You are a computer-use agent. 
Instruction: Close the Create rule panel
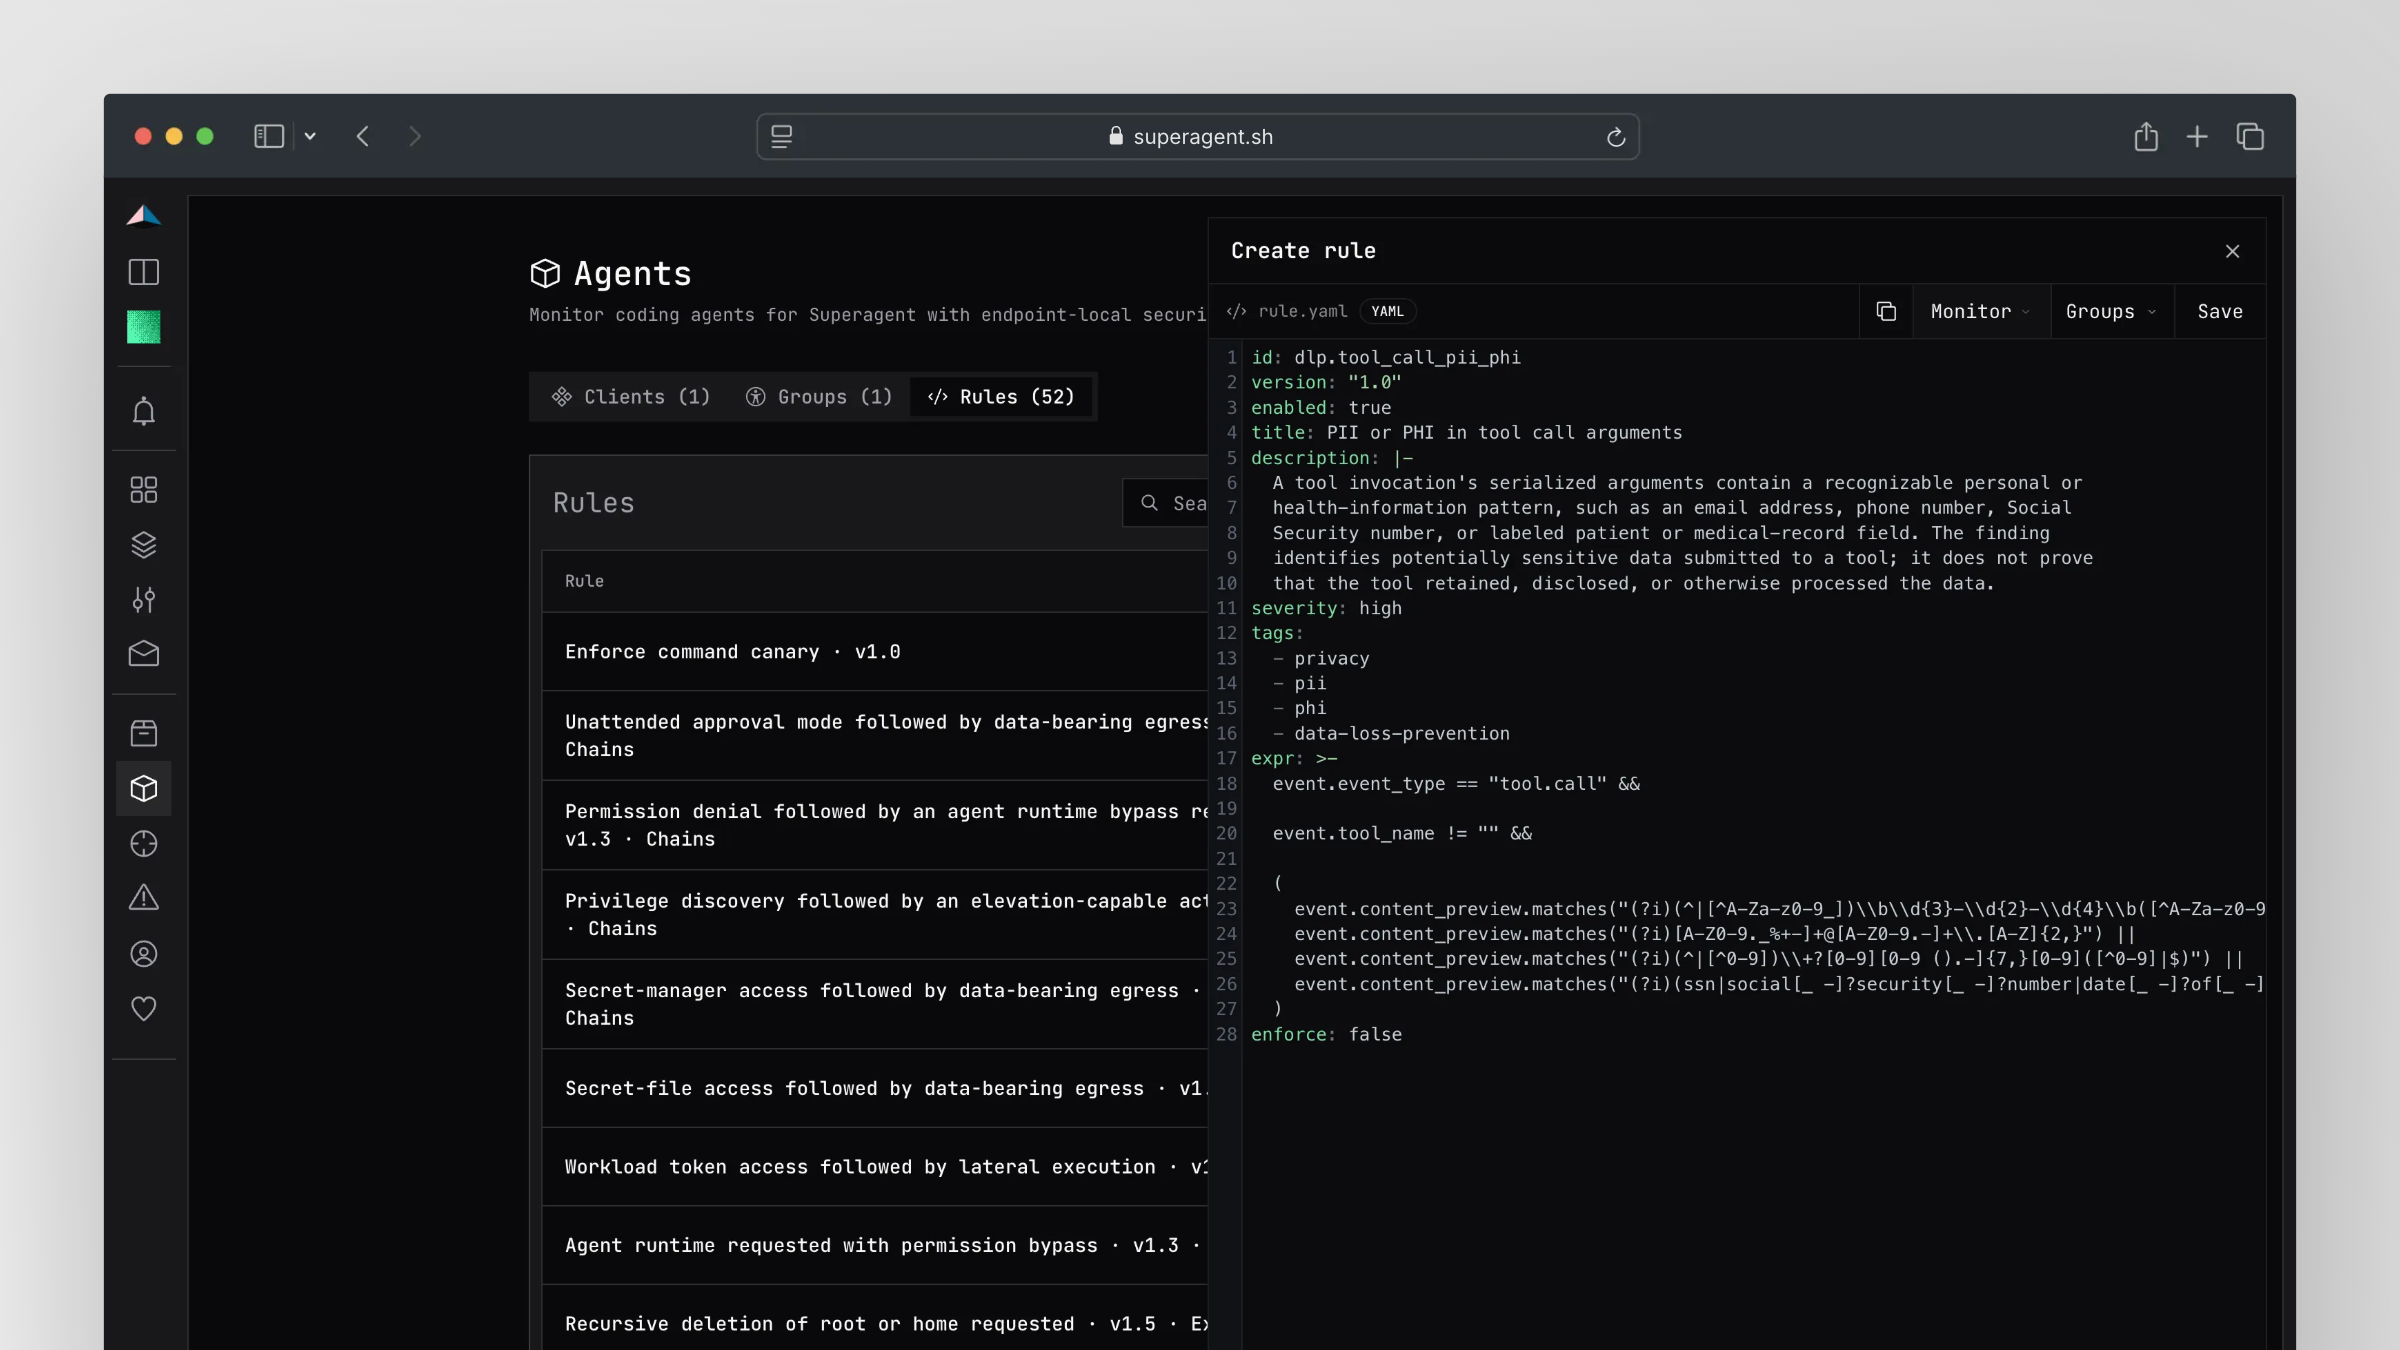tap(2233, 251)
